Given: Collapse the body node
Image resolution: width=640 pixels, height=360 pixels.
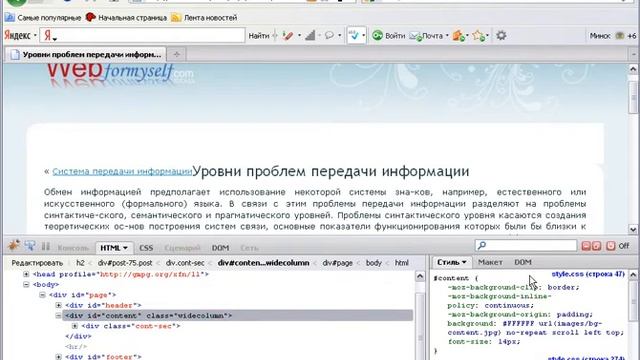Looking at the screenshot, I should tap(26, 284).
